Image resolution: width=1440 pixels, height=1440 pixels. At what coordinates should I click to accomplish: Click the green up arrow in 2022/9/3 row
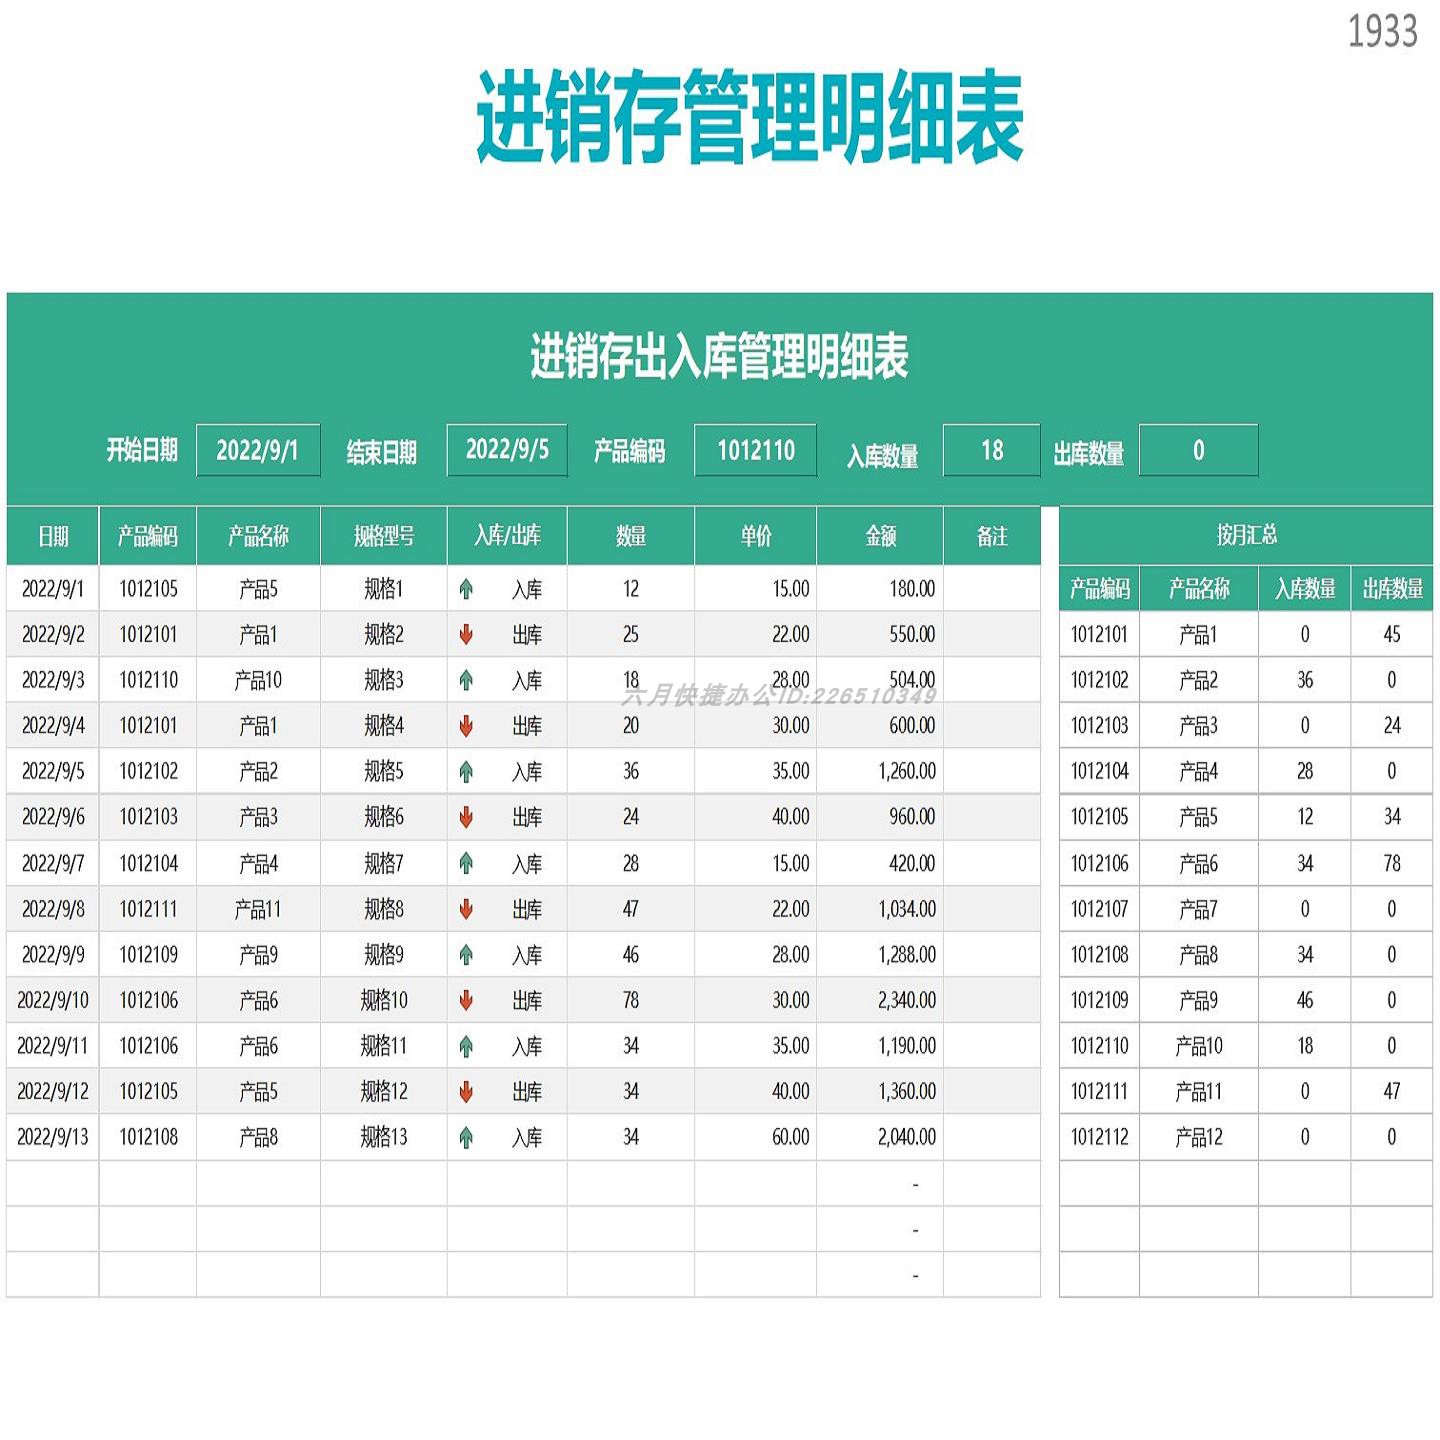click(x=466, y=680)
